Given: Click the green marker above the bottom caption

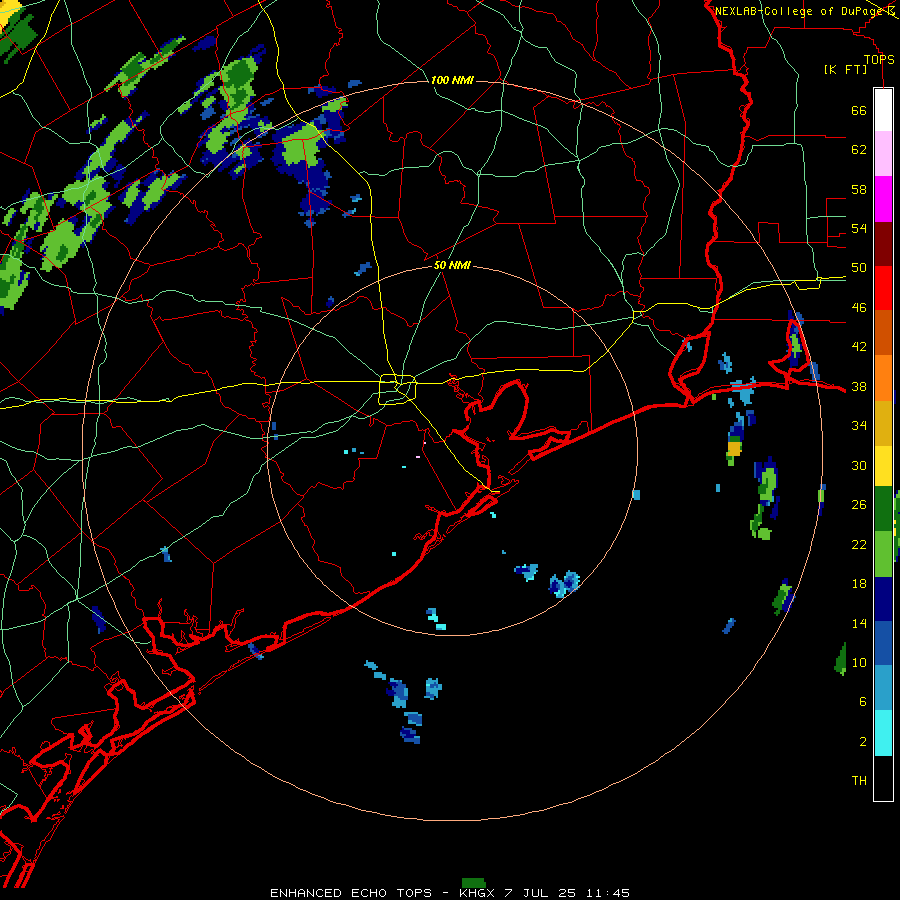Looking at the screenshot, I should (x=474, y=883).
